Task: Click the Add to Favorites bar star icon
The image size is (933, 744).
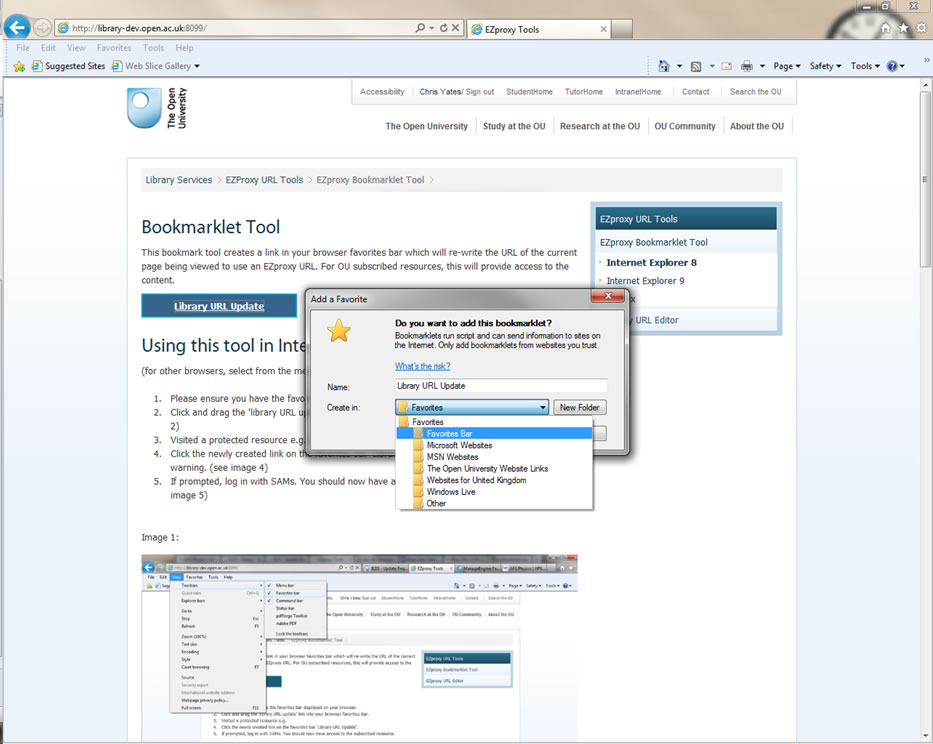Action: [x=19, y=66]
